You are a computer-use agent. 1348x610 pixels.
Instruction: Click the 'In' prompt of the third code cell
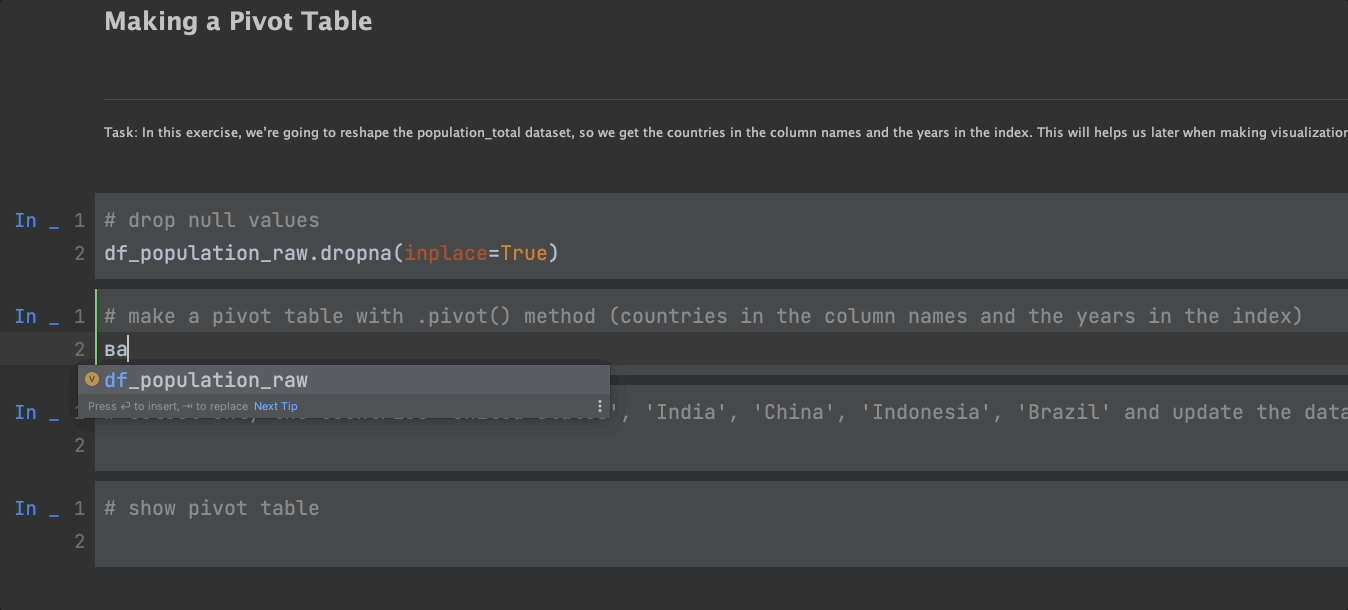[27, 412]
